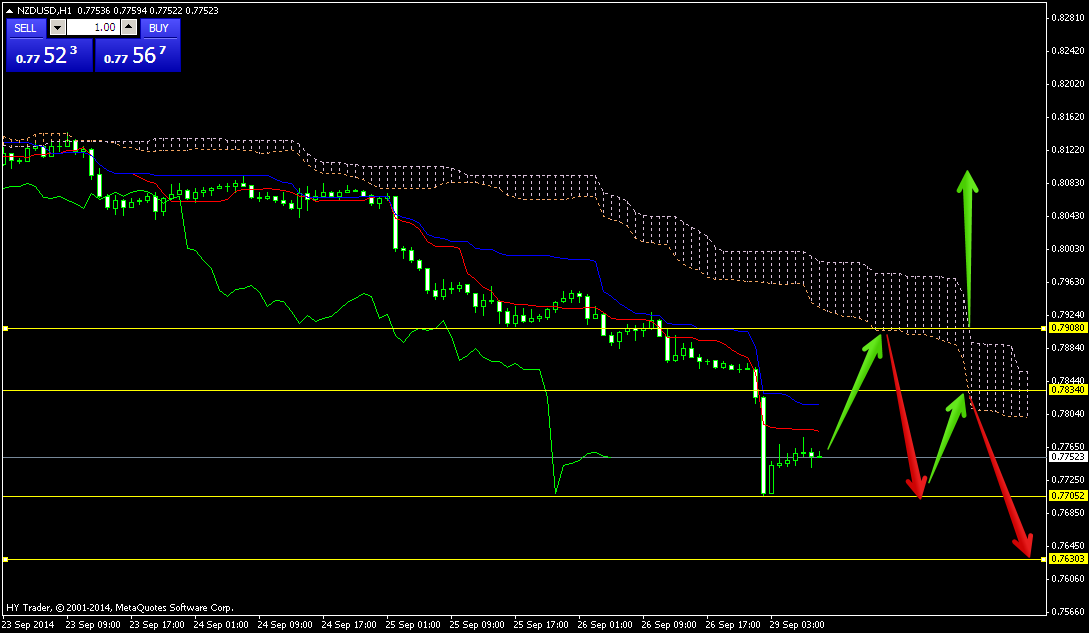
Task: Click the buy price 0.77 56 7 panel
Action: click(x=138, y=55)
